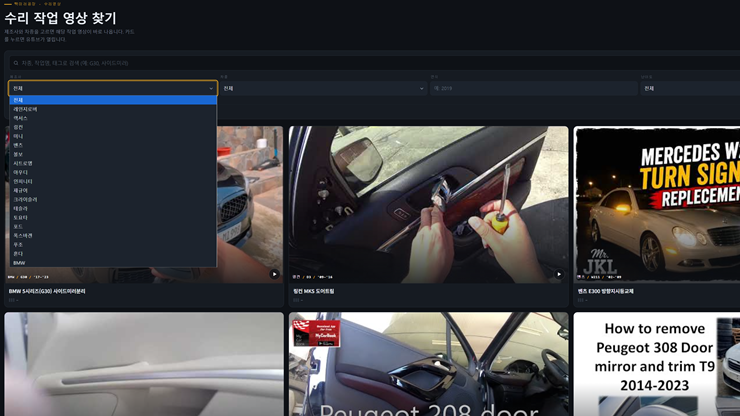Select 폭스바겐 manufacturer option
740x416 pixels.
pyautogui.click(x=113, y=236)
